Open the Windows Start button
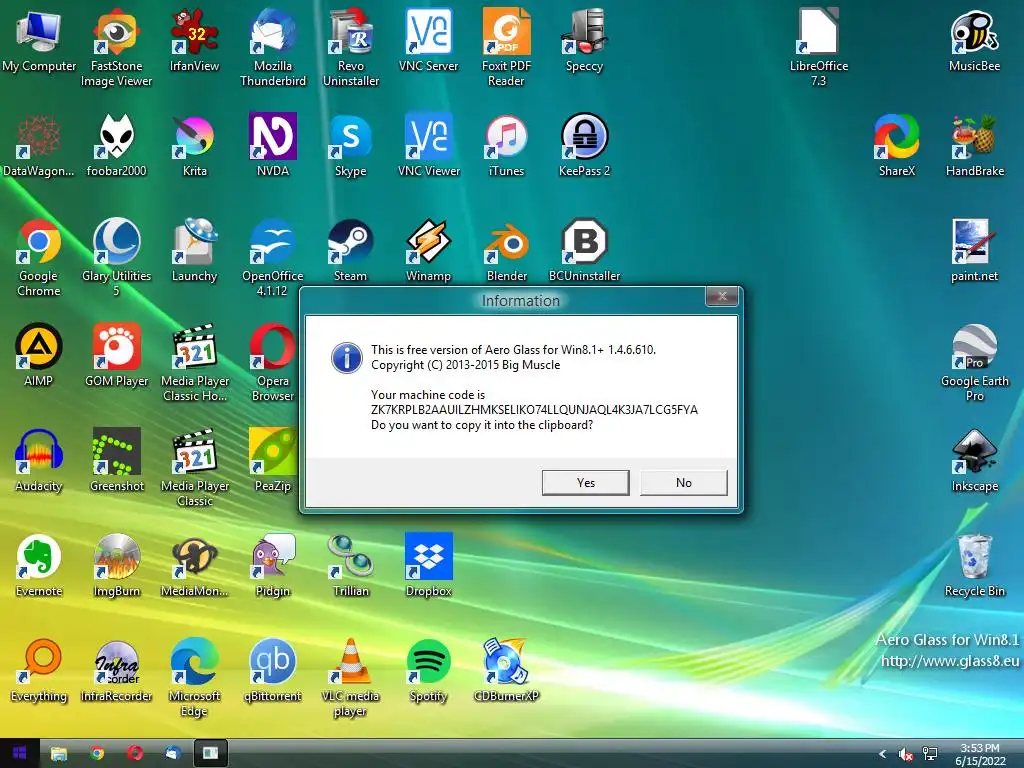 20,754
